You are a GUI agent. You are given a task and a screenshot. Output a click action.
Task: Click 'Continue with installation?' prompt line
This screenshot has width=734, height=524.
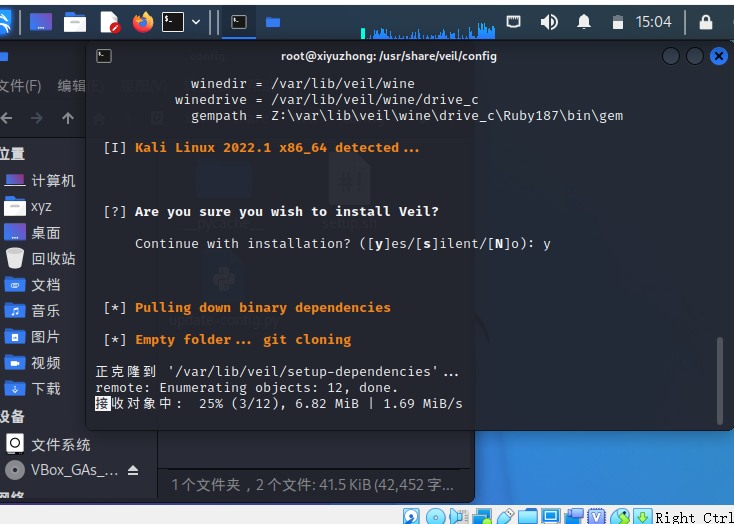[343, 244]
